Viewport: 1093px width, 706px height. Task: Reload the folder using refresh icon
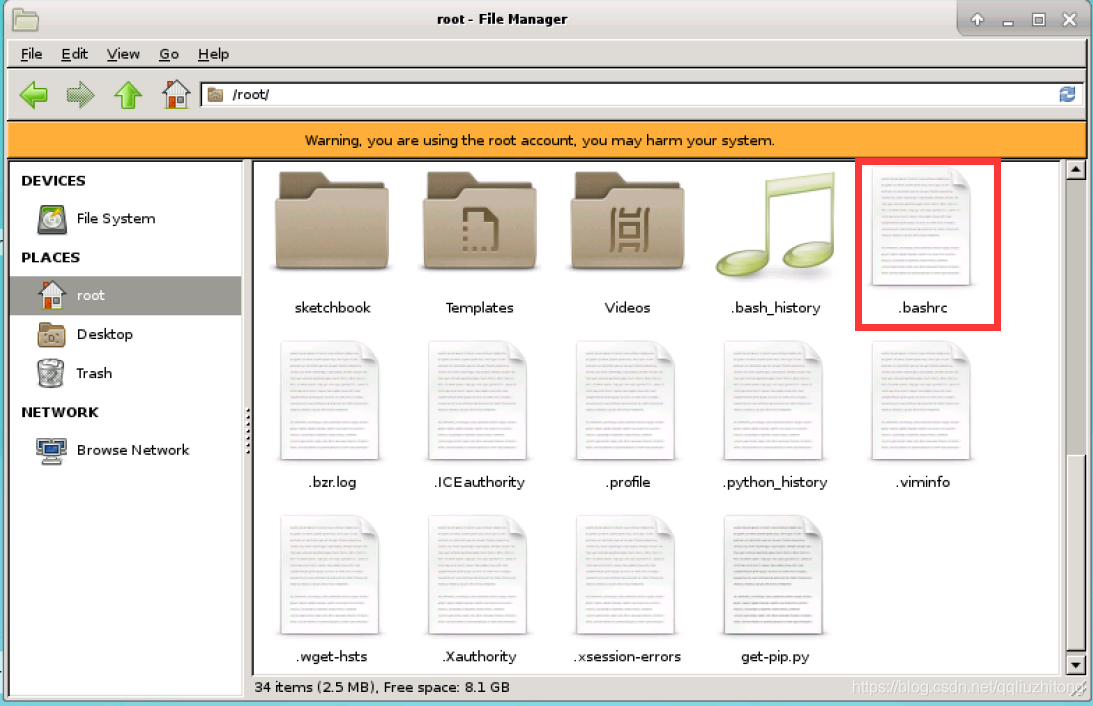(x=1067, y=94)
